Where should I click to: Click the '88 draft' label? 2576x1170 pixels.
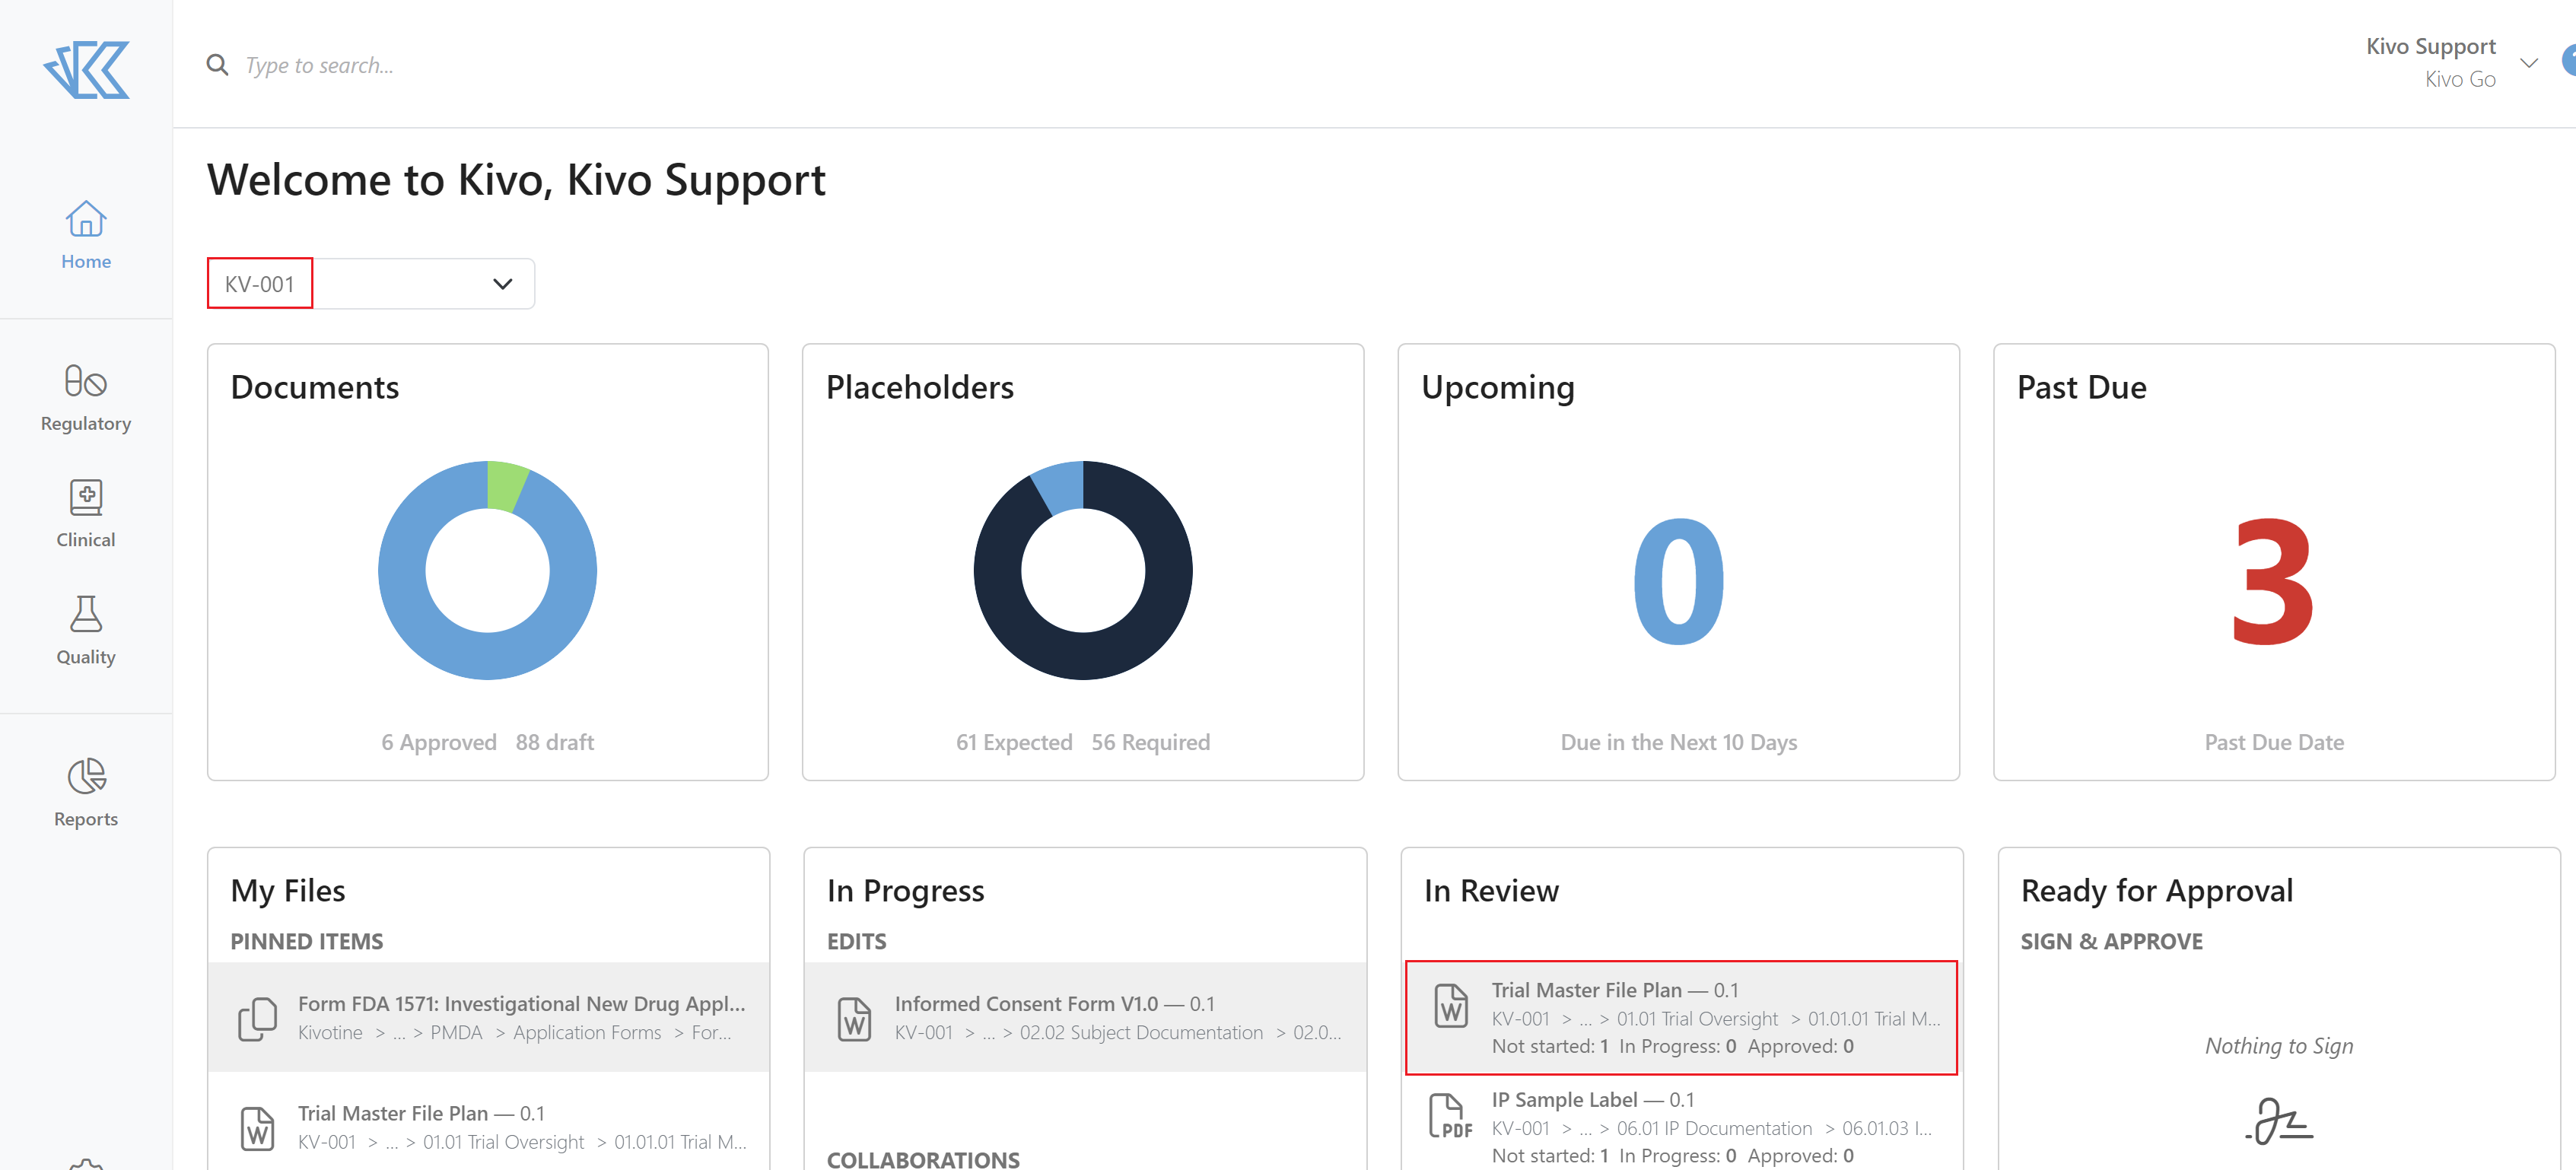555,742
